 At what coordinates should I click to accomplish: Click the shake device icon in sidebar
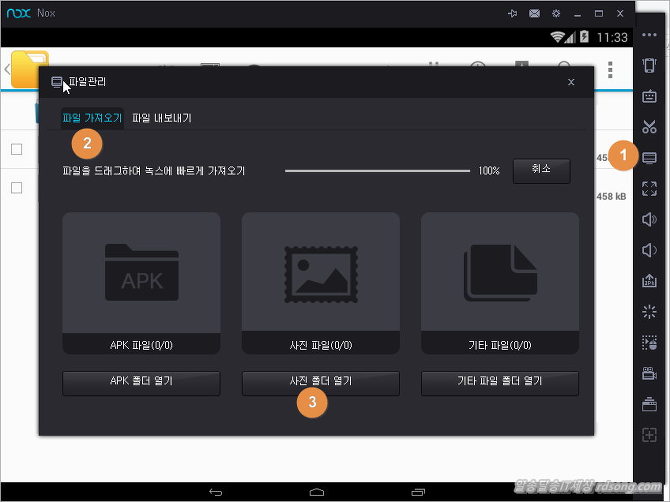[649, 65]
